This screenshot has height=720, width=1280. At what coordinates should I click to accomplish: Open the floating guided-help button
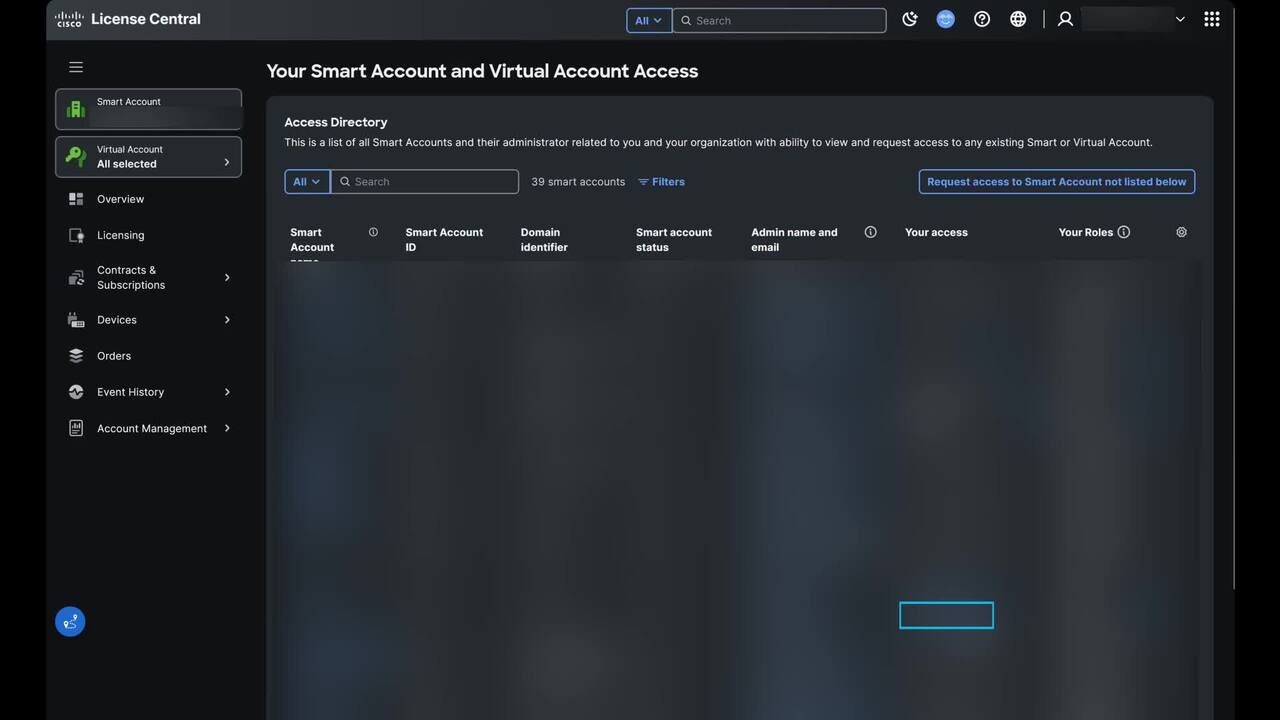coord(70,622)
